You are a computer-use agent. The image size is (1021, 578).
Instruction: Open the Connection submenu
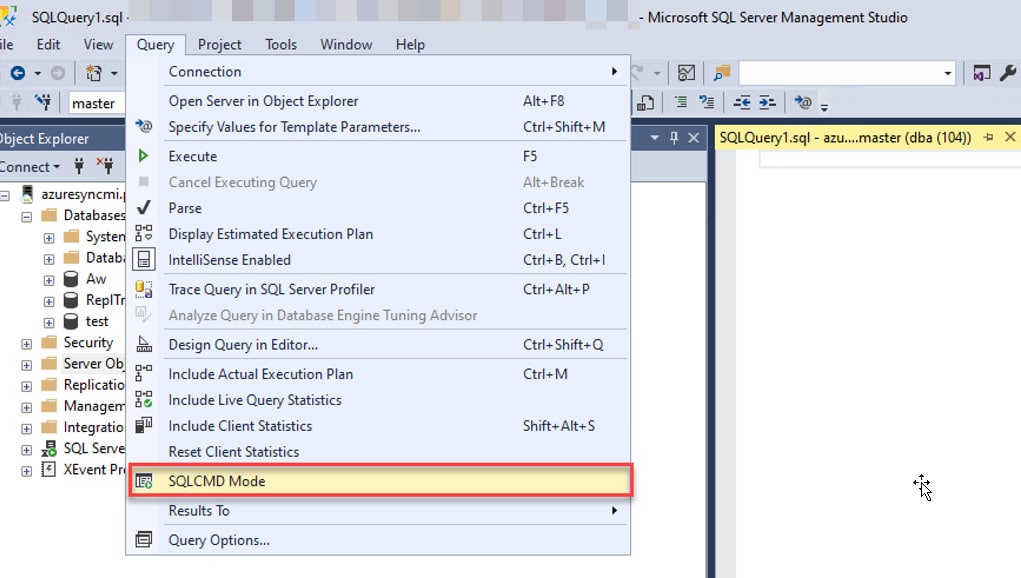(378, 72)
